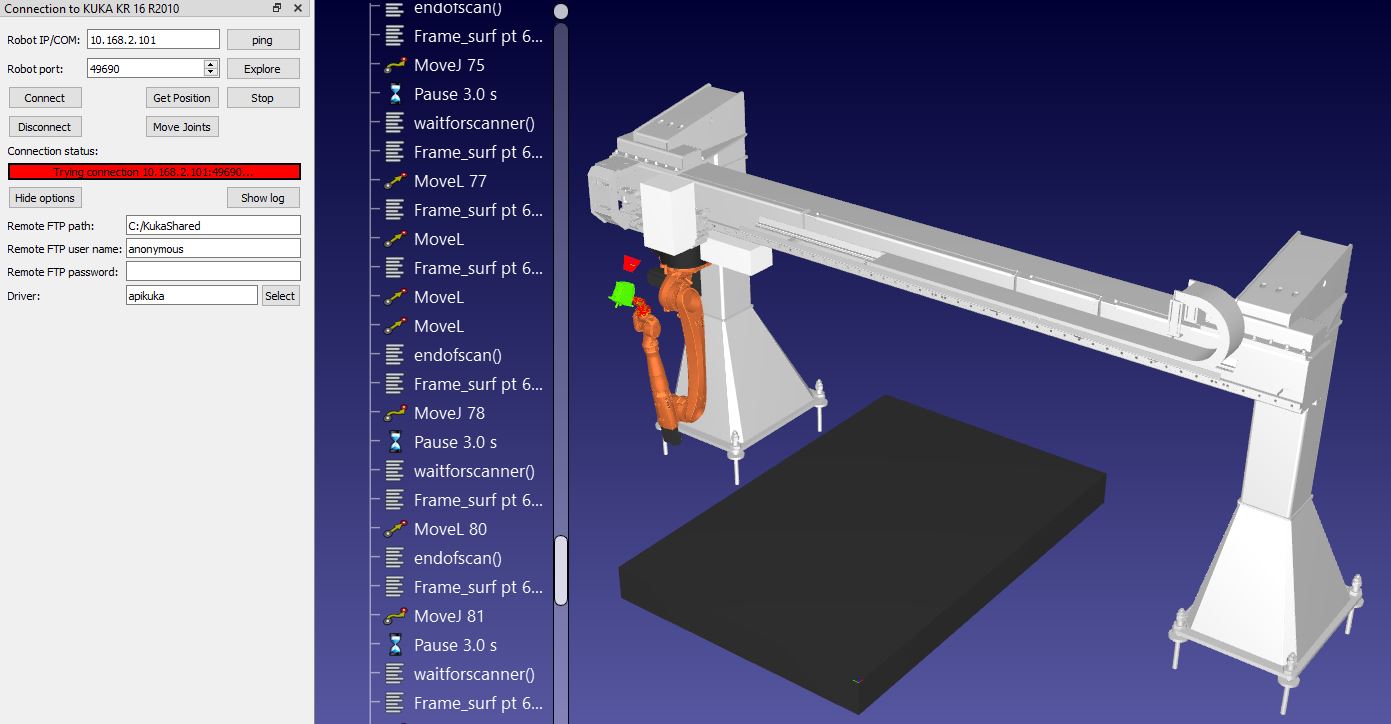Click the MoveJ 75 instruction icon
Viewport: 1391px width, 724px height.
click(395, 65)
